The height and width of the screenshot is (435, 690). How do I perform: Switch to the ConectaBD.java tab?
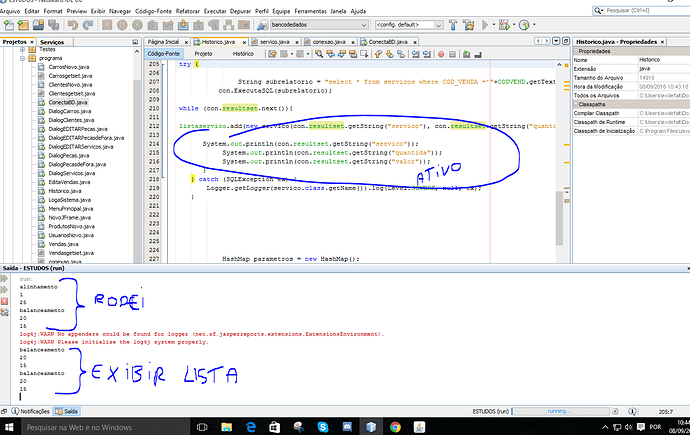click(x=388, y=42)
